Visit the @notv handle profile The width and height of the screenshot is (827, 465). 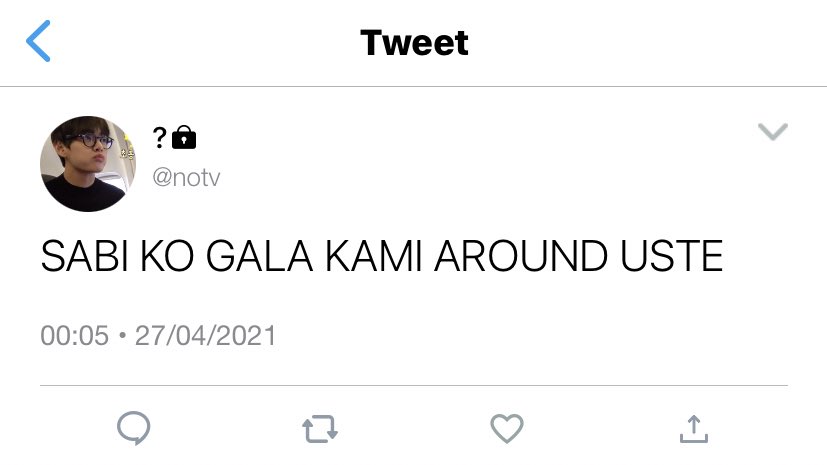tap(186, 178)
